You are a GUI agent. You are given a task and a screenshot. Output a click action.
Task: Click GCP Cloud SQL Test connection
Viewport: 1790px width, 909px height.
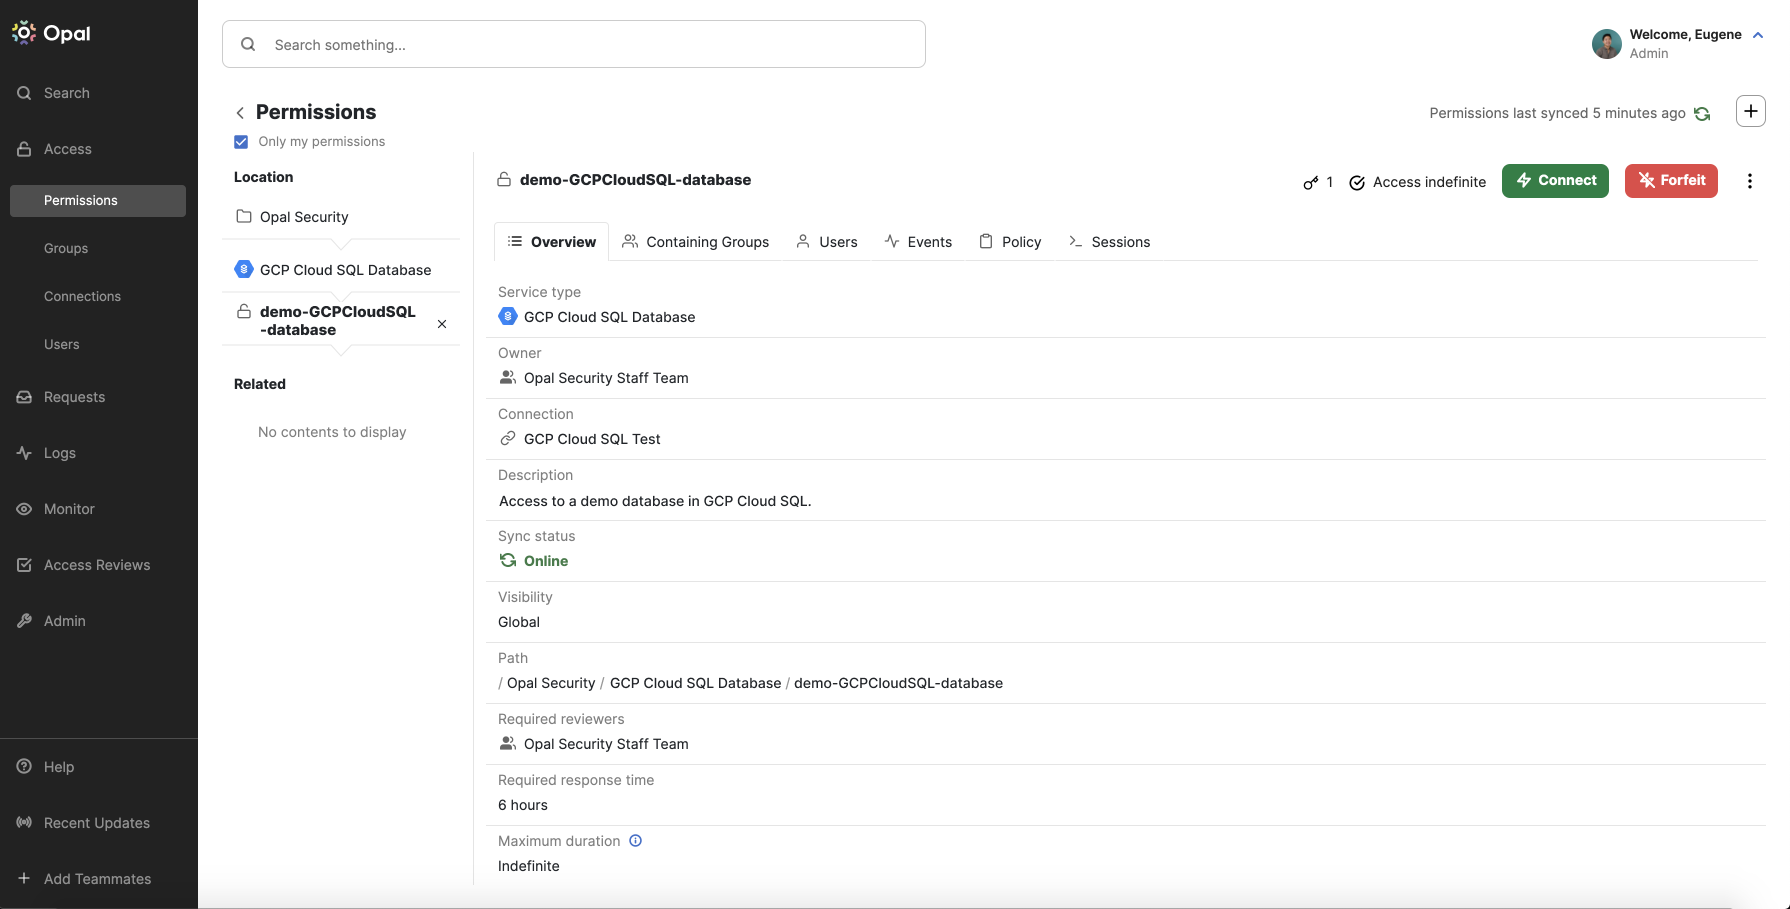(x=580, y=439)
